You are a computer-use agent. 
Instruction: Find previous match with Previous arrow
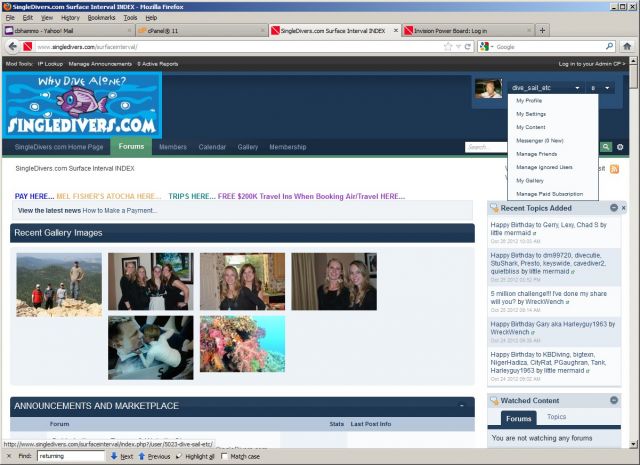(154, 456)
